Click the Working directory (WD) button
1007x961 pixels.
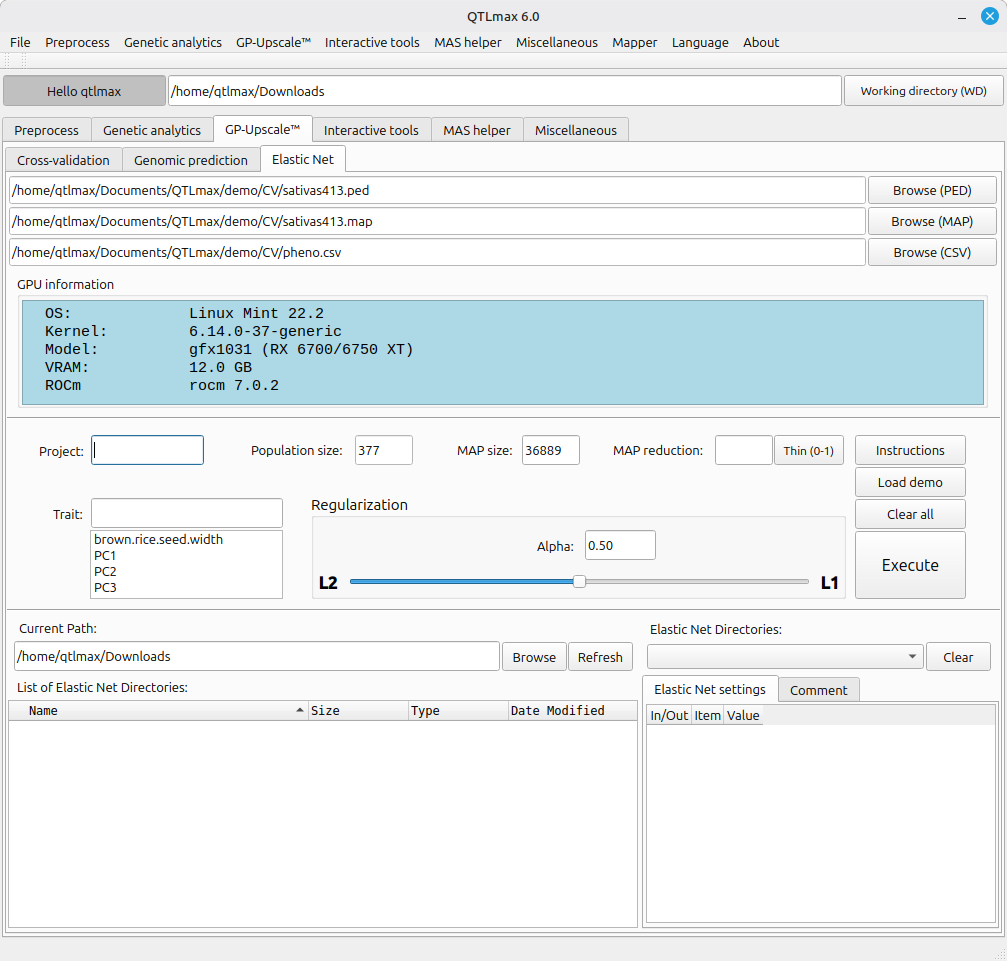[923, 91]
